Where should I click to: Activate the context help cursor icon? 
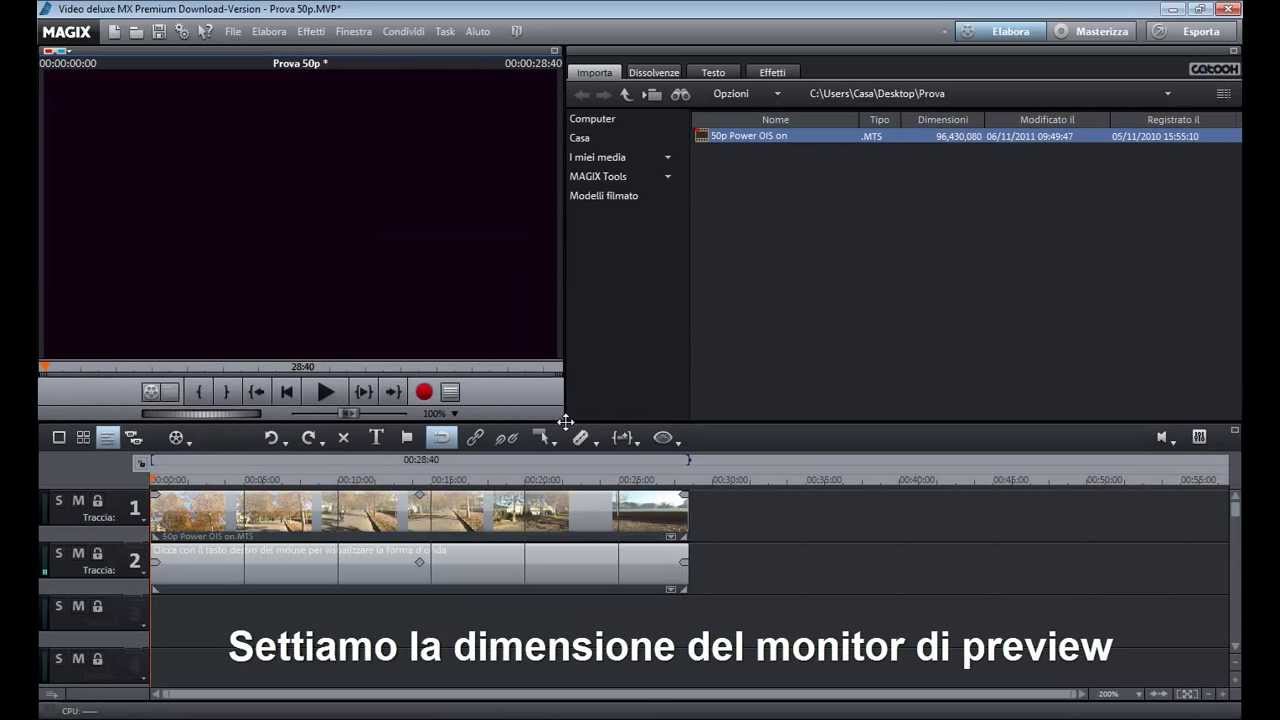205,32
